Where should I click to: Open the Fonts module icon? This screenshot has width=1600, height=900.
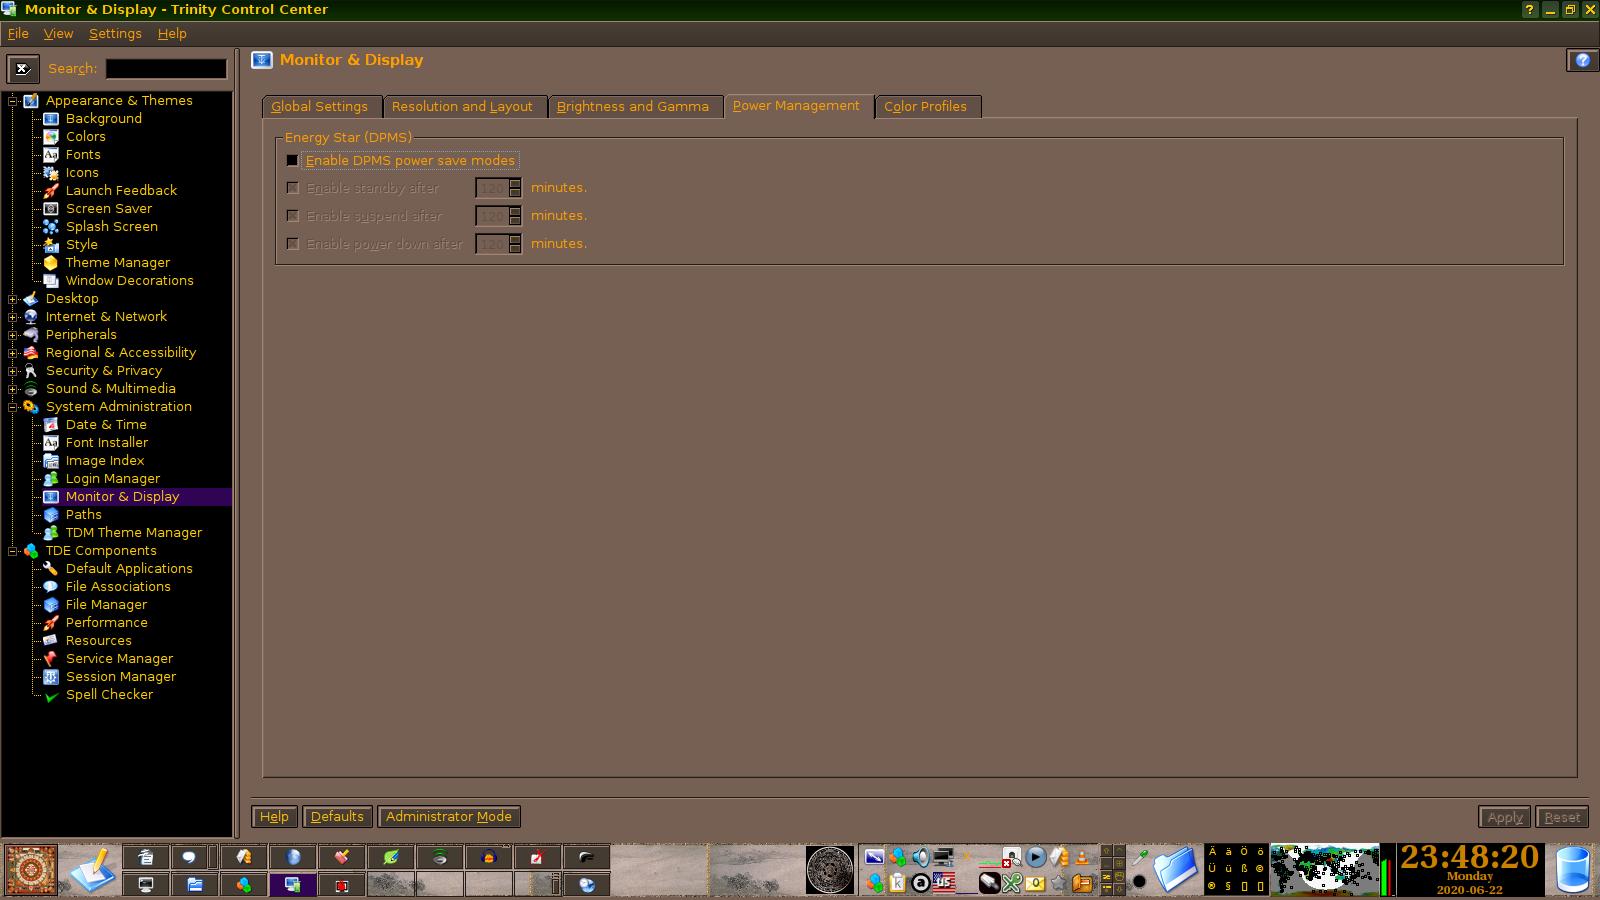click(51, 154)
